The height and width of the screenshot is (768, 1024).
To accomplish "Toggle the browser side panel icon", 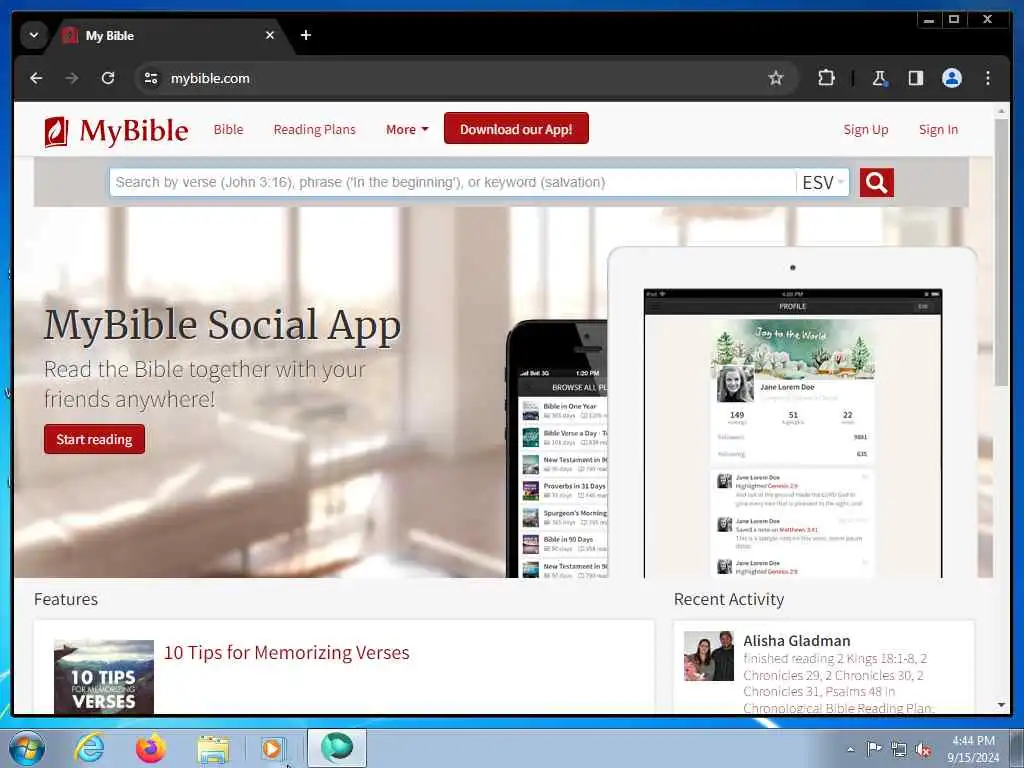I will click(916, 78).
